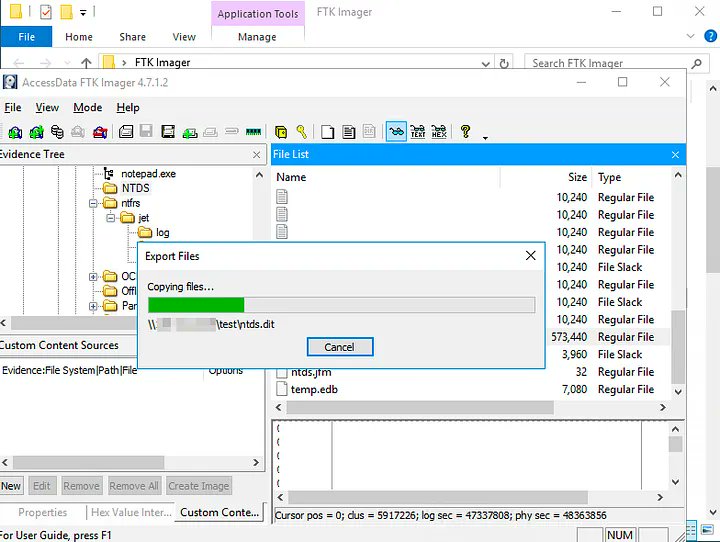Close the Evidence Tree panel
This screenshot has width=720, height=542.
[x=257, y=155]
